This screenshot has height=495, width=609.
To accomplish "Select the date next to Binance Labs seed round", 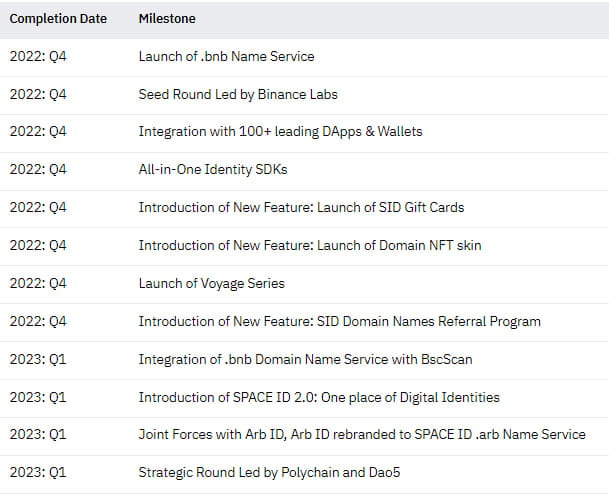I will tap(38, 94).
